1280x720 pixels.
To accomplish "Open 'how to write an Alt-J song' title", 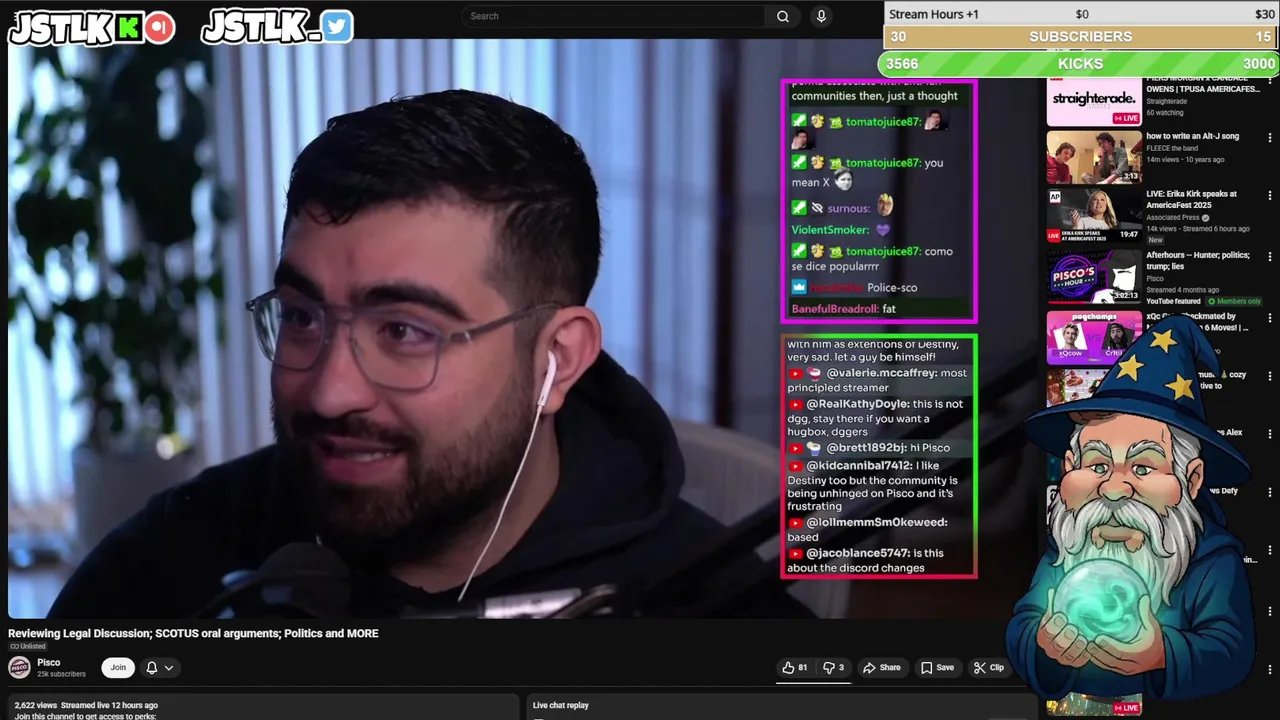I will (1192, 136).
